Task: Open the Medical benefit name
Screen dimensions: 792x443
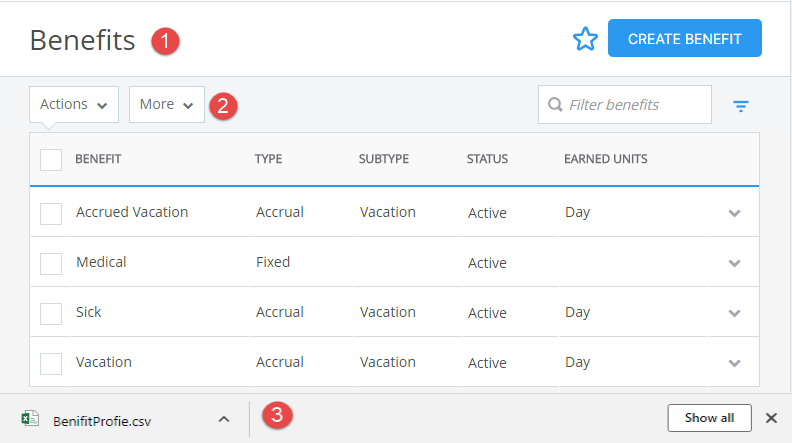Action: (x=101, y=262)
